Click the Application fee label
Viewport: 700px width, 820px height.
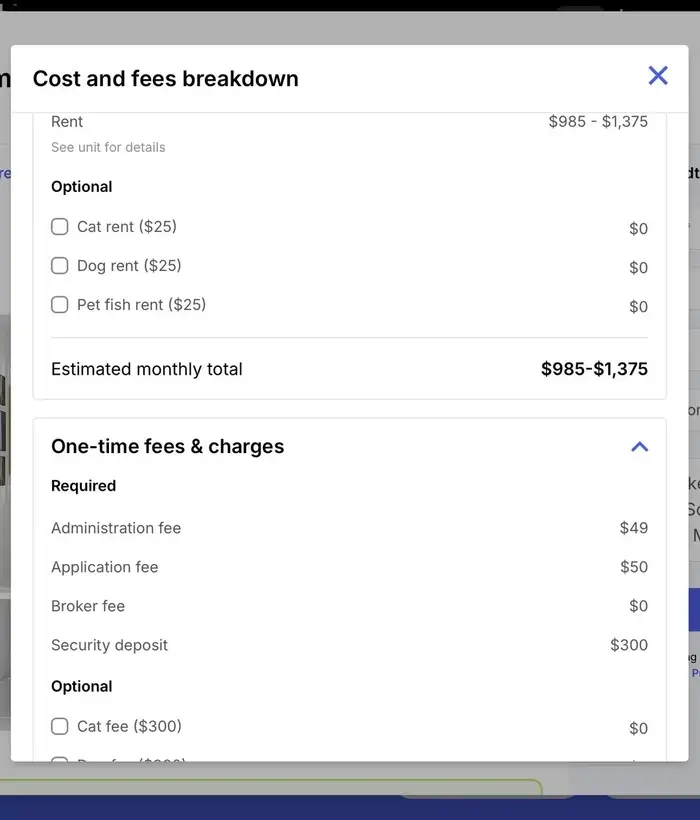105,567
